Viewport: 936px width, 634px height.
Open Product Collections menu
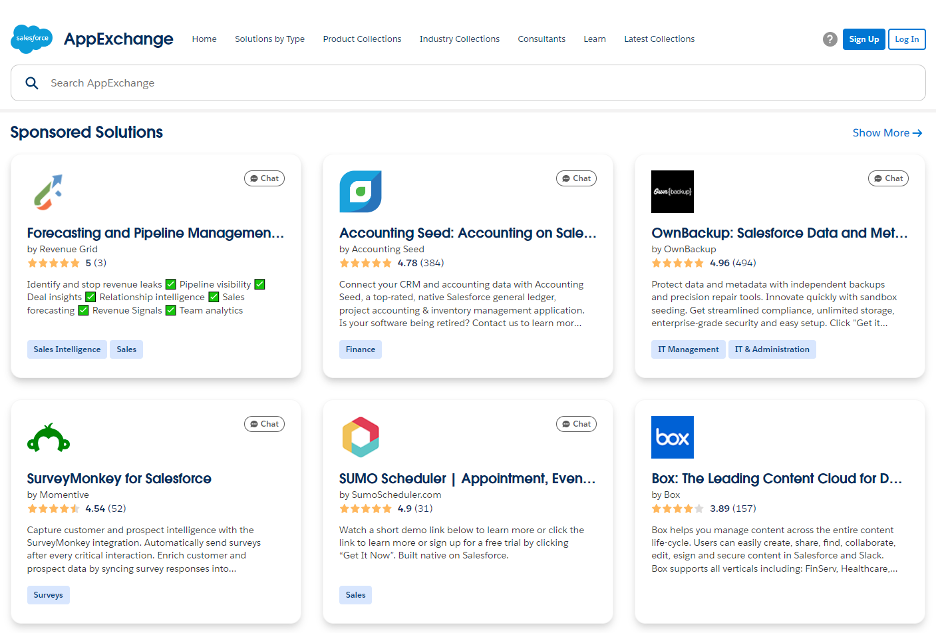click(x=362, y=39)
